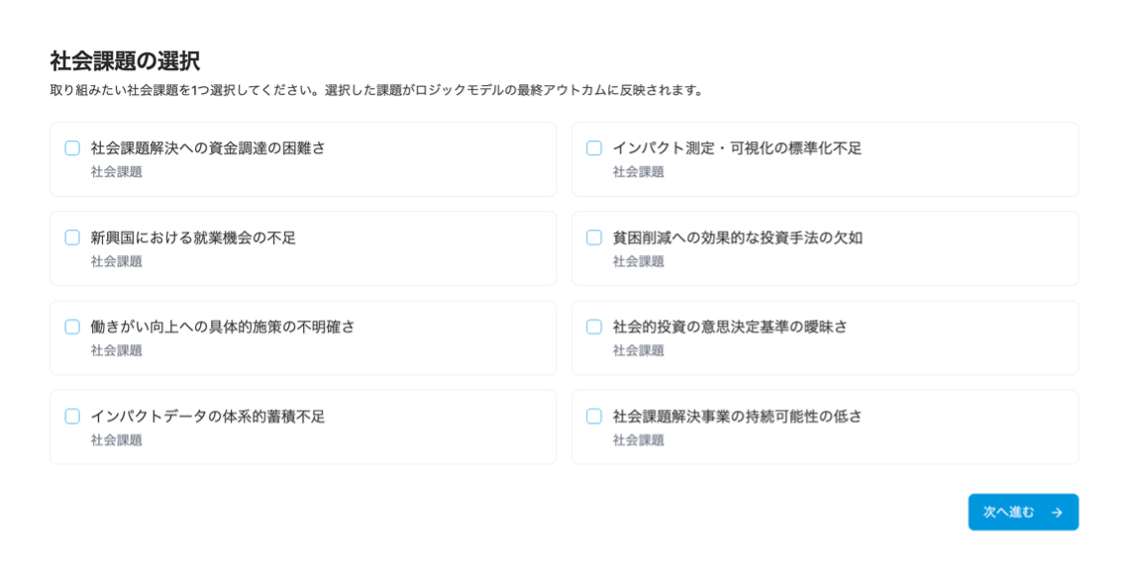
Task: Tick the インパクトデータの体系的蓄積不足 checkbox
Action: [x=72, y=416]
